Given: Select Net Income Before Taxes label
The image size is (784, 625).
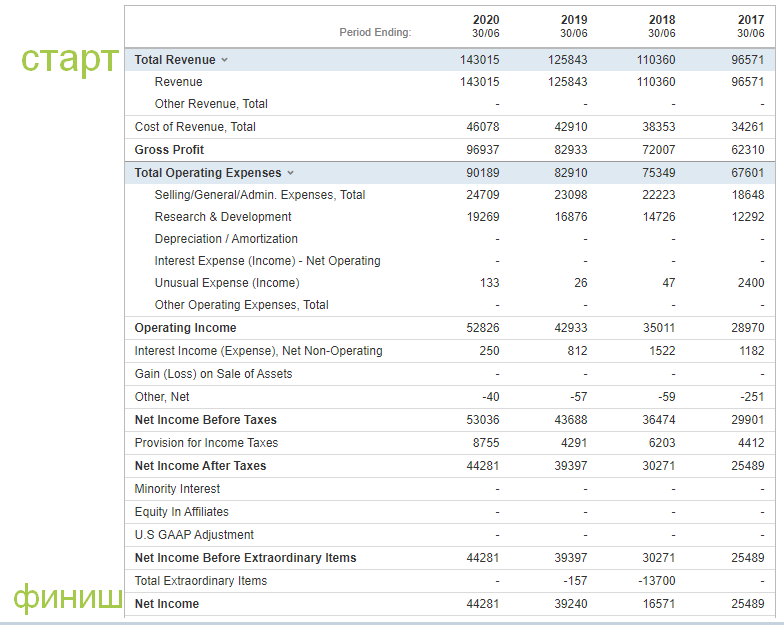Looking at the screenshot, I should [x=206, y=420].
